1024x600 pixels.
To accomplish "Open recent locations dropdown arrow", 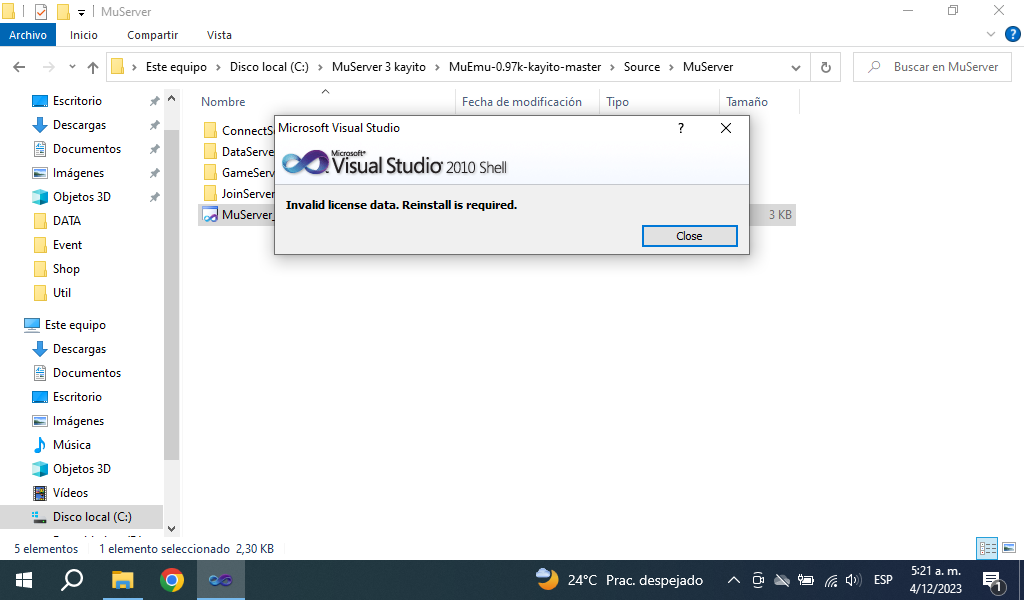I will [x=72, y=67].
